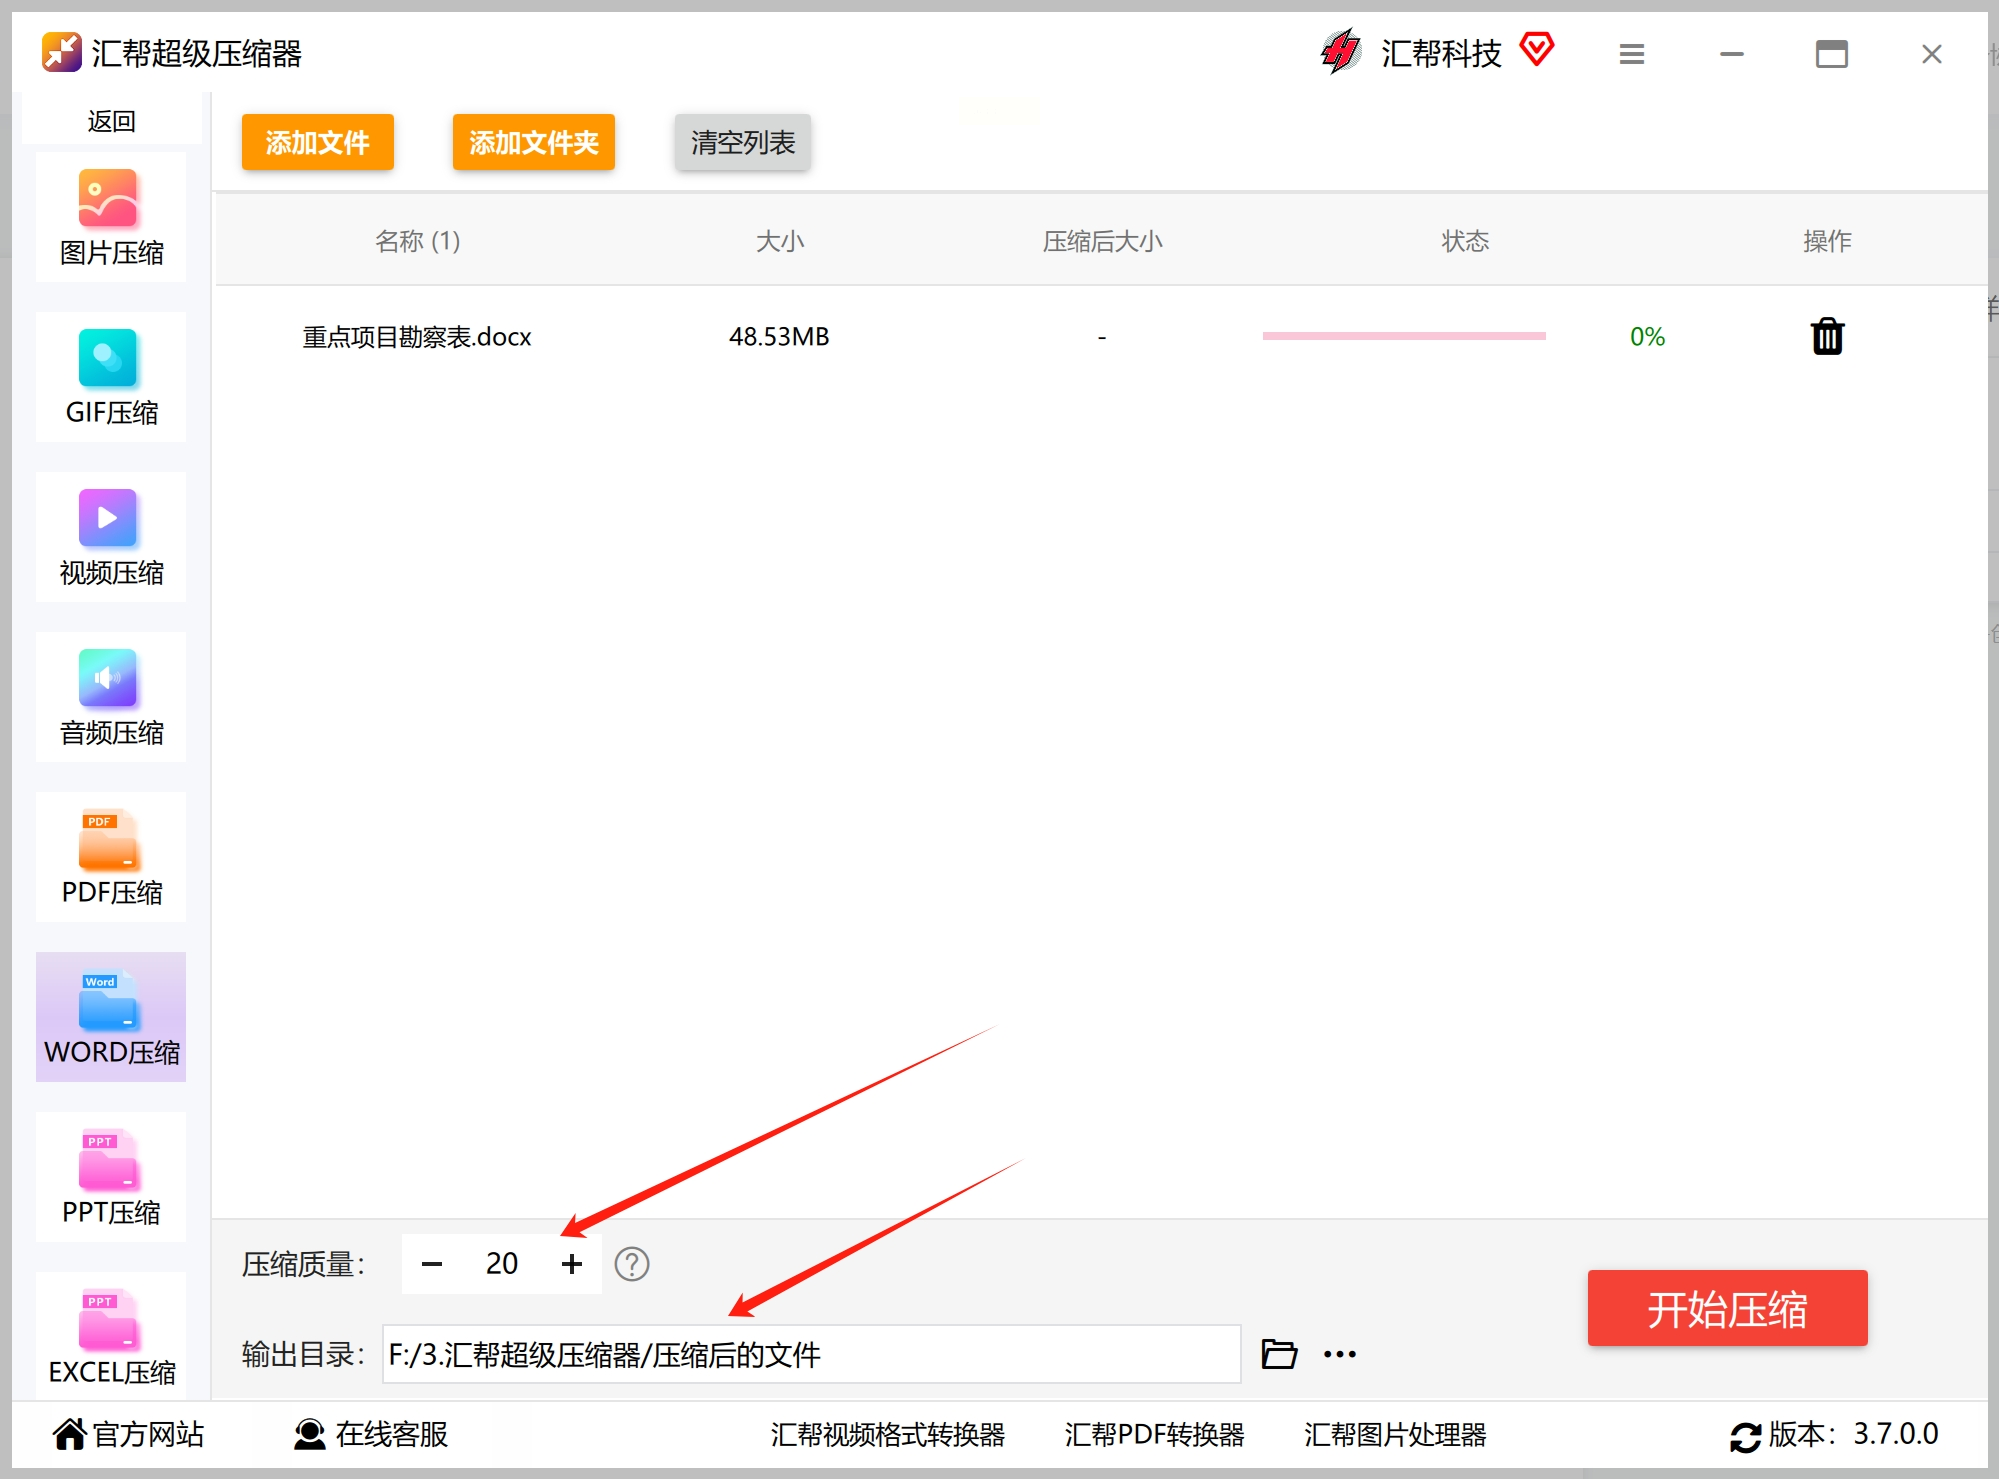Select the GIF压缩 sidebar icon

pyautogui.click(x=110, y=378)
